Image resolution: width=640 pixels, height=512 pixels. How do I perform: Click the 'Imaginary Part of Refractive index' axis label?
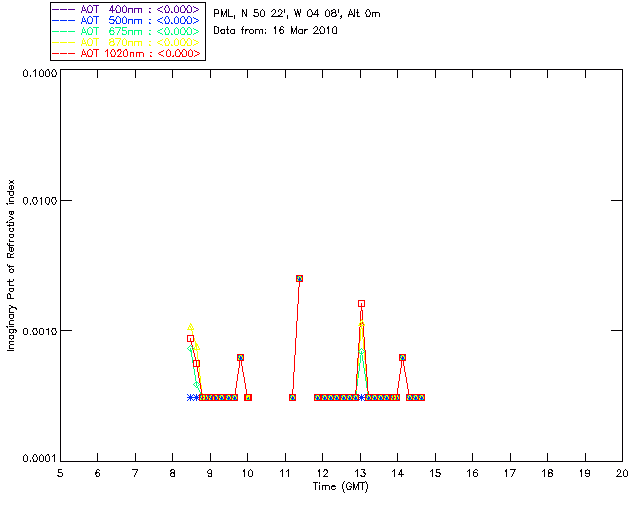pyautogui.click(x=11, y=265)
